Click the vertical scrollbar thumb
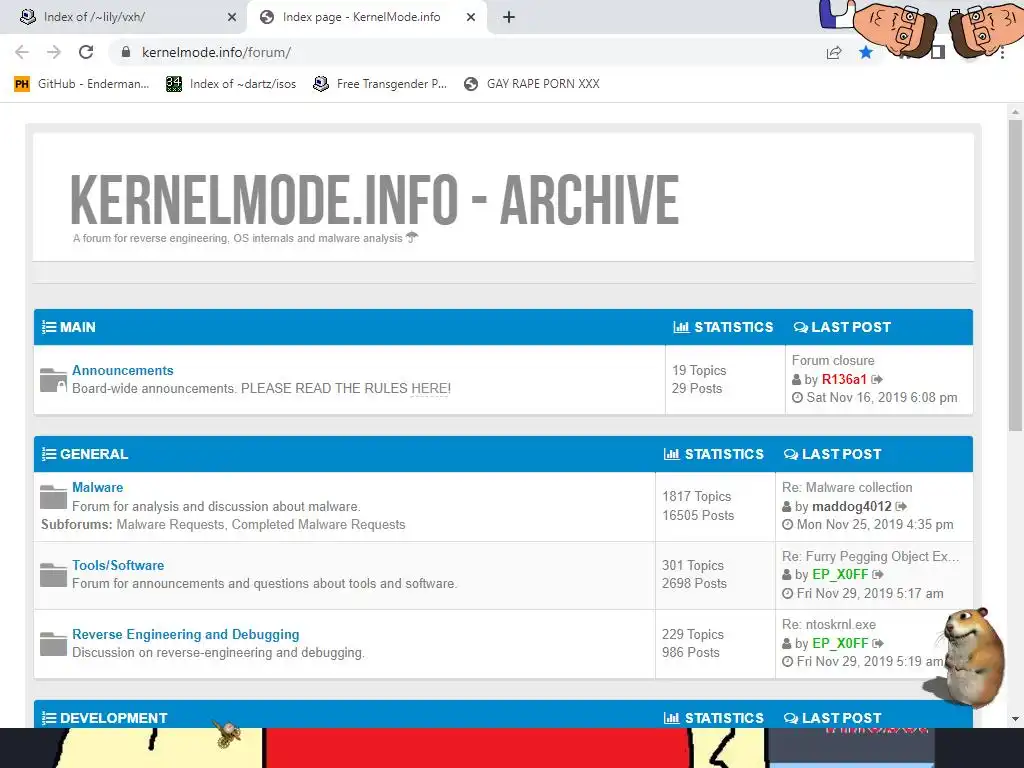The image size is (1024, 768). 1015,275
